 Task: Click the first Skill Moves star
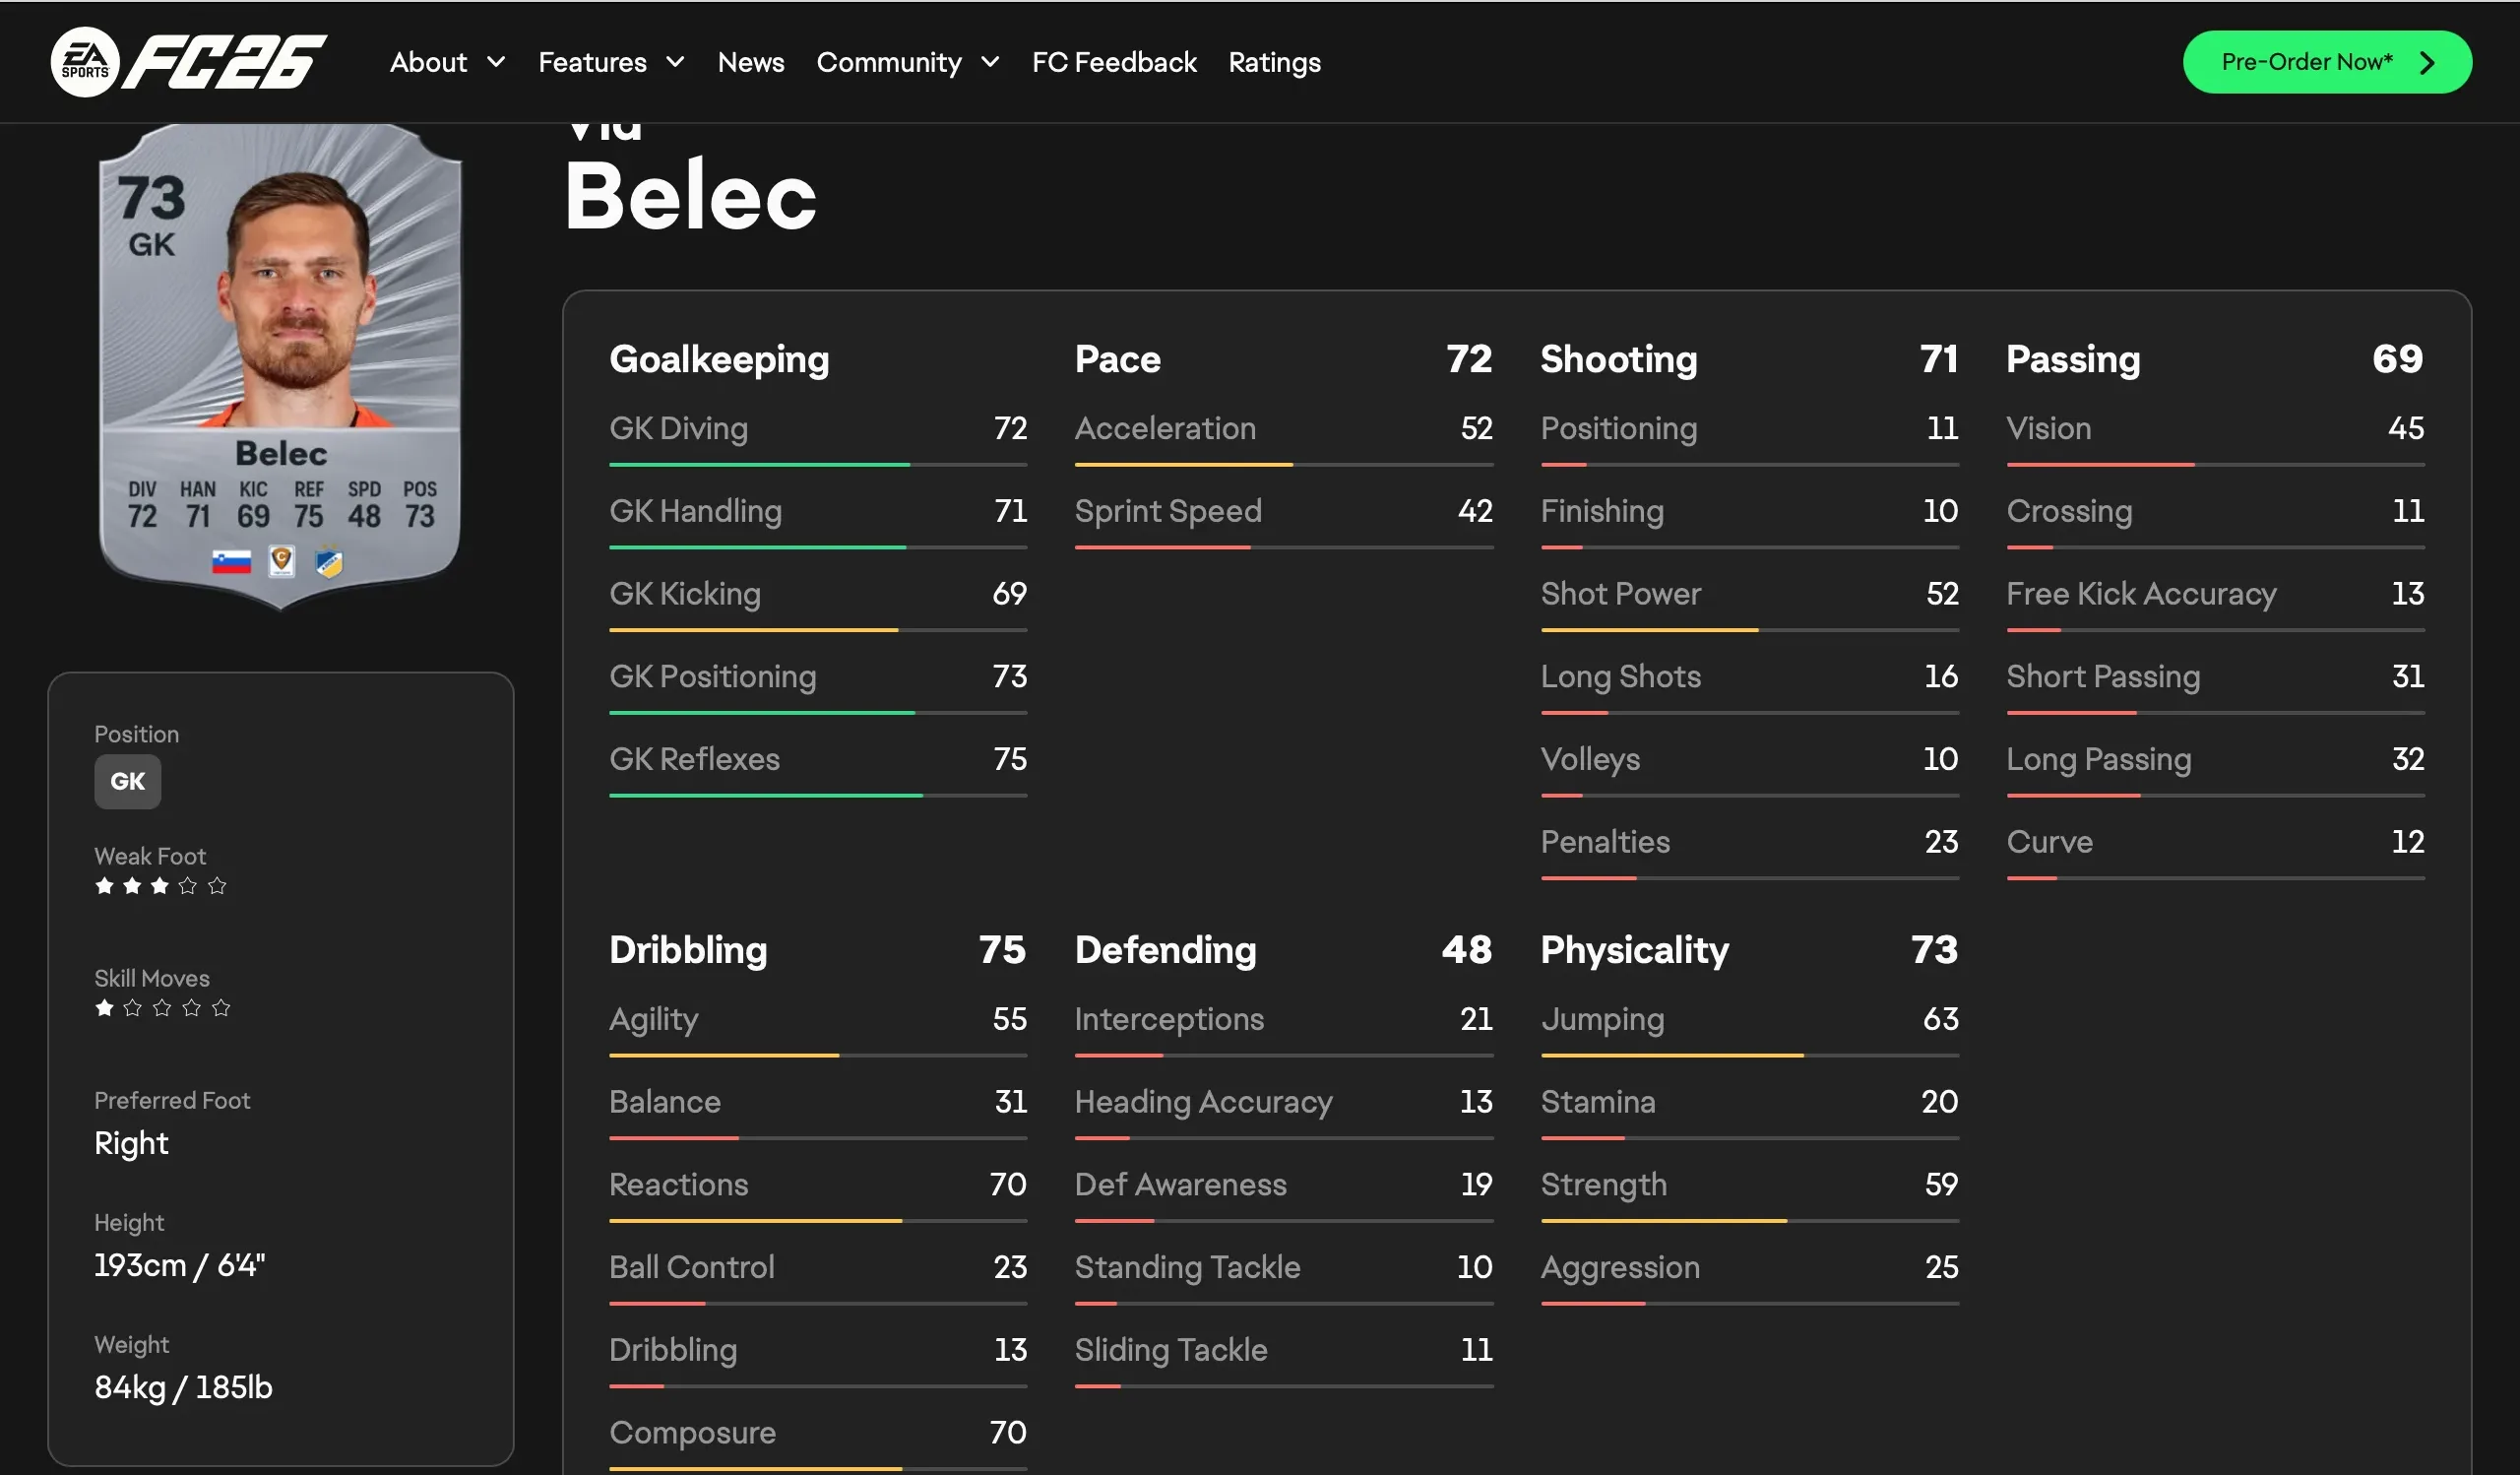coord(104,1008)
